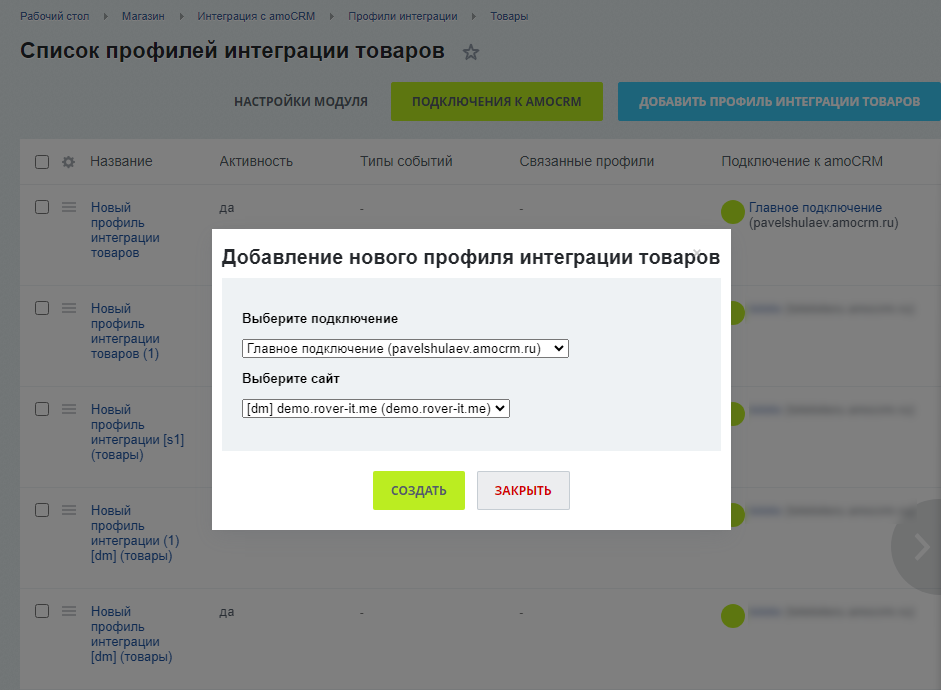
Task: Open row menu for 'интеграции [dm] (товары)' last row
Action: click(x=69, y=611)
